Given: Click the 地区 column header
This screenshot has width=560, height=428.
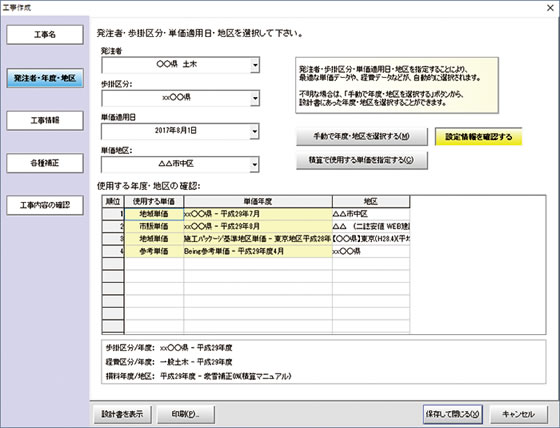Looking at the screenshot, I should point(371,201).
